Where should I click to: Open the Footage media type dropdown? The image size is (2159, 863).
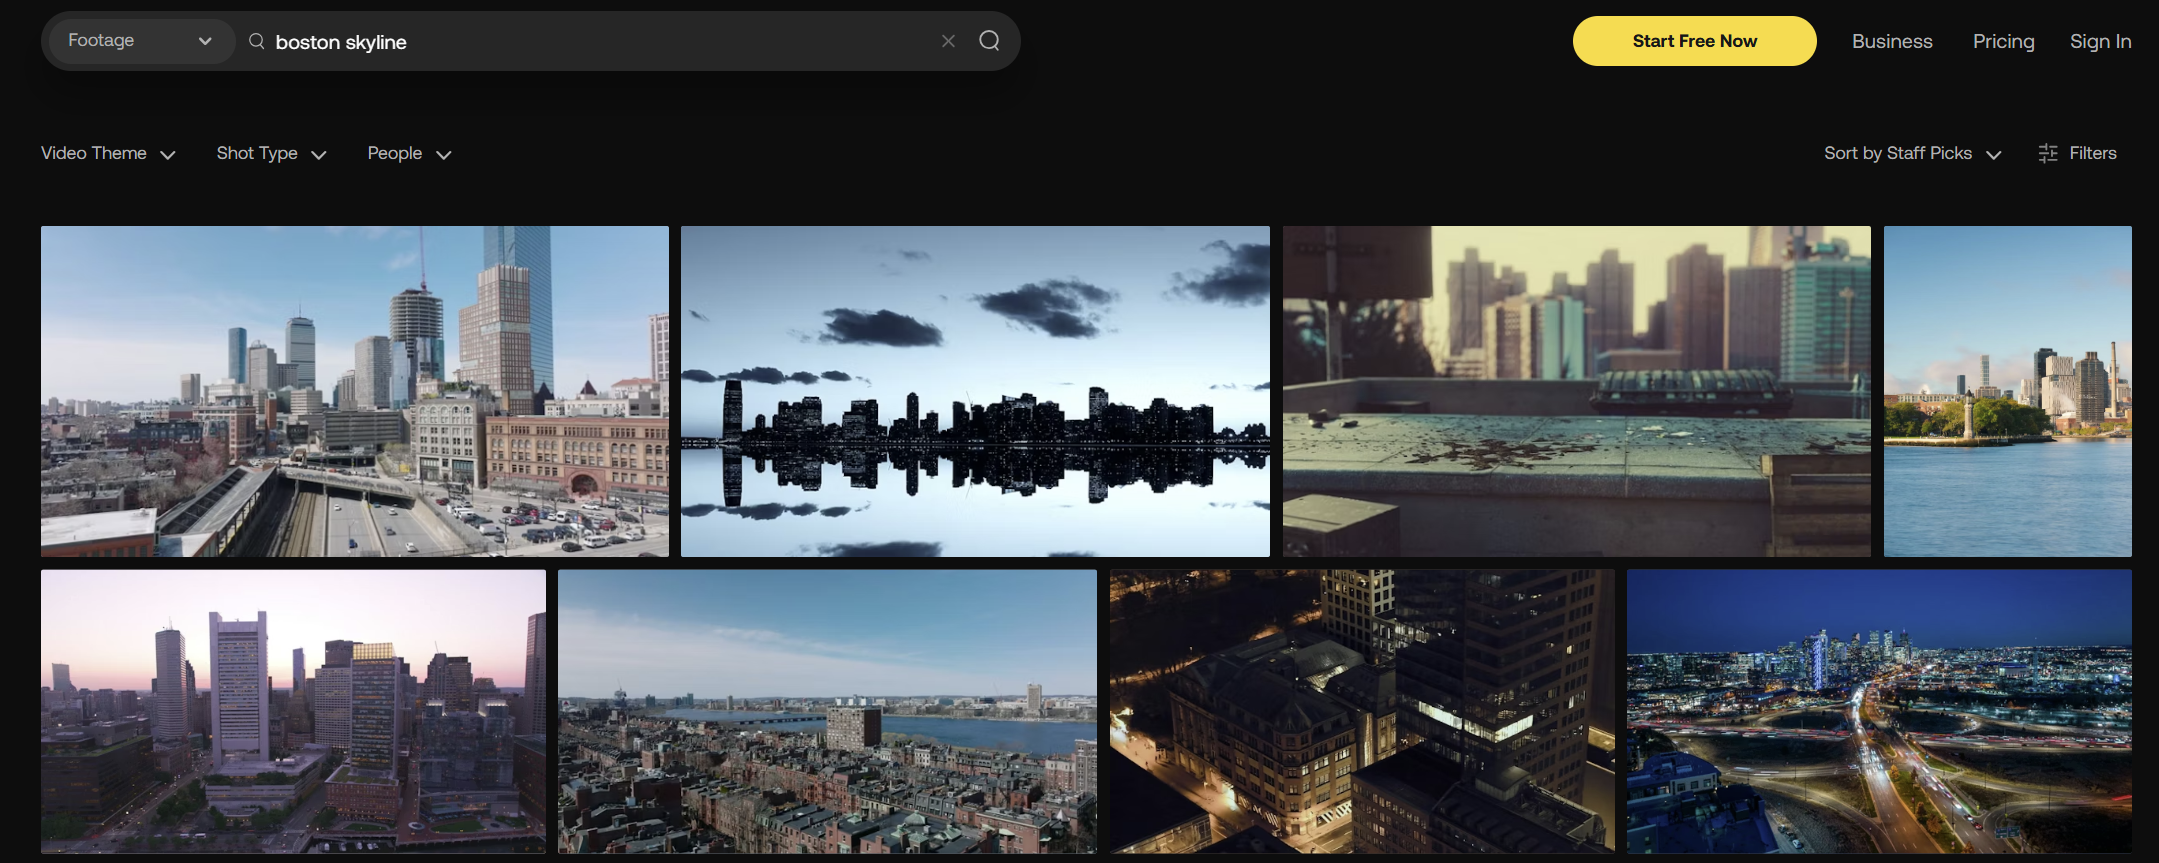tap(140, 41)
